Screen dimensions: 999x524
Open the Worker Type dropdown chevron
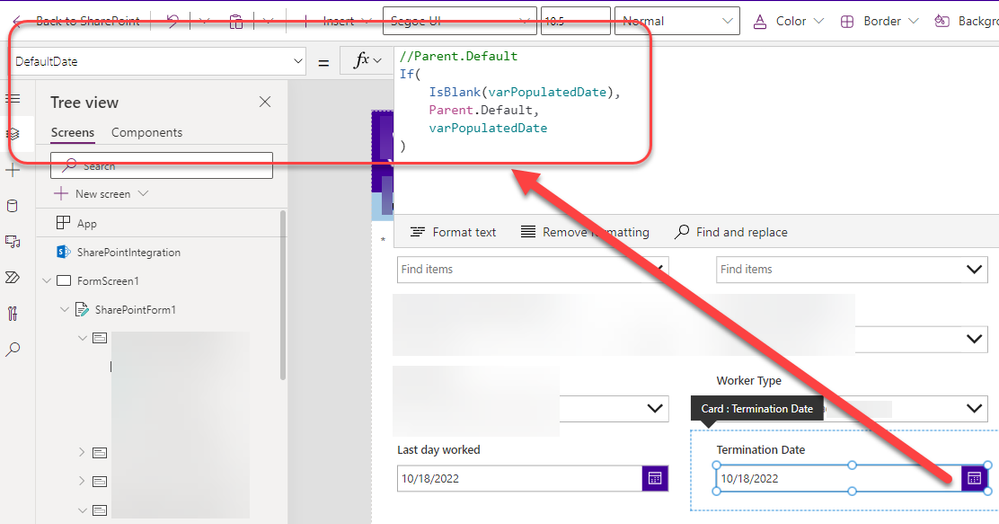974,409
